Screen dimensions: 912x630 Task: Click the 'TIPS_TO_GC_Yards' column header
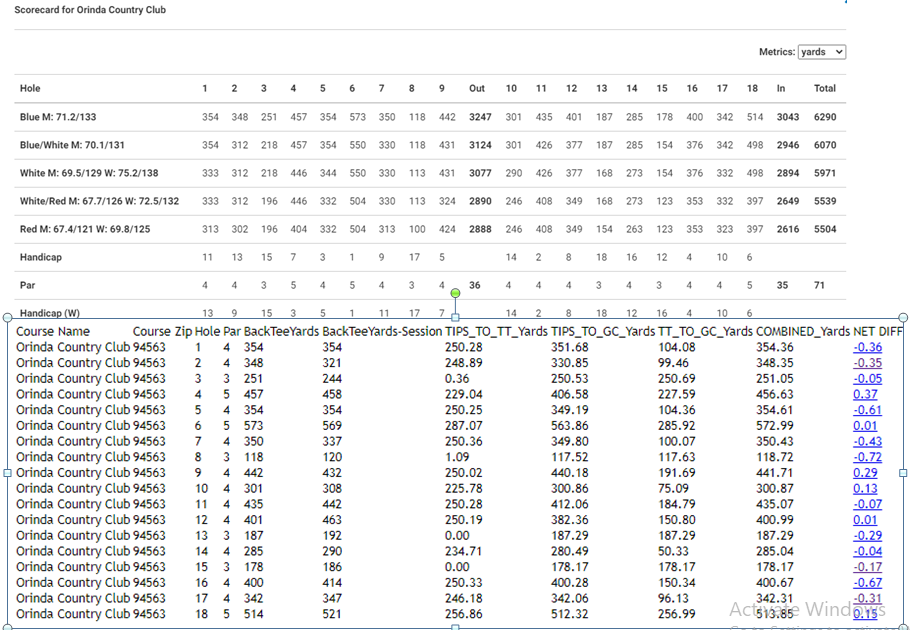click(x=603, y=332)
